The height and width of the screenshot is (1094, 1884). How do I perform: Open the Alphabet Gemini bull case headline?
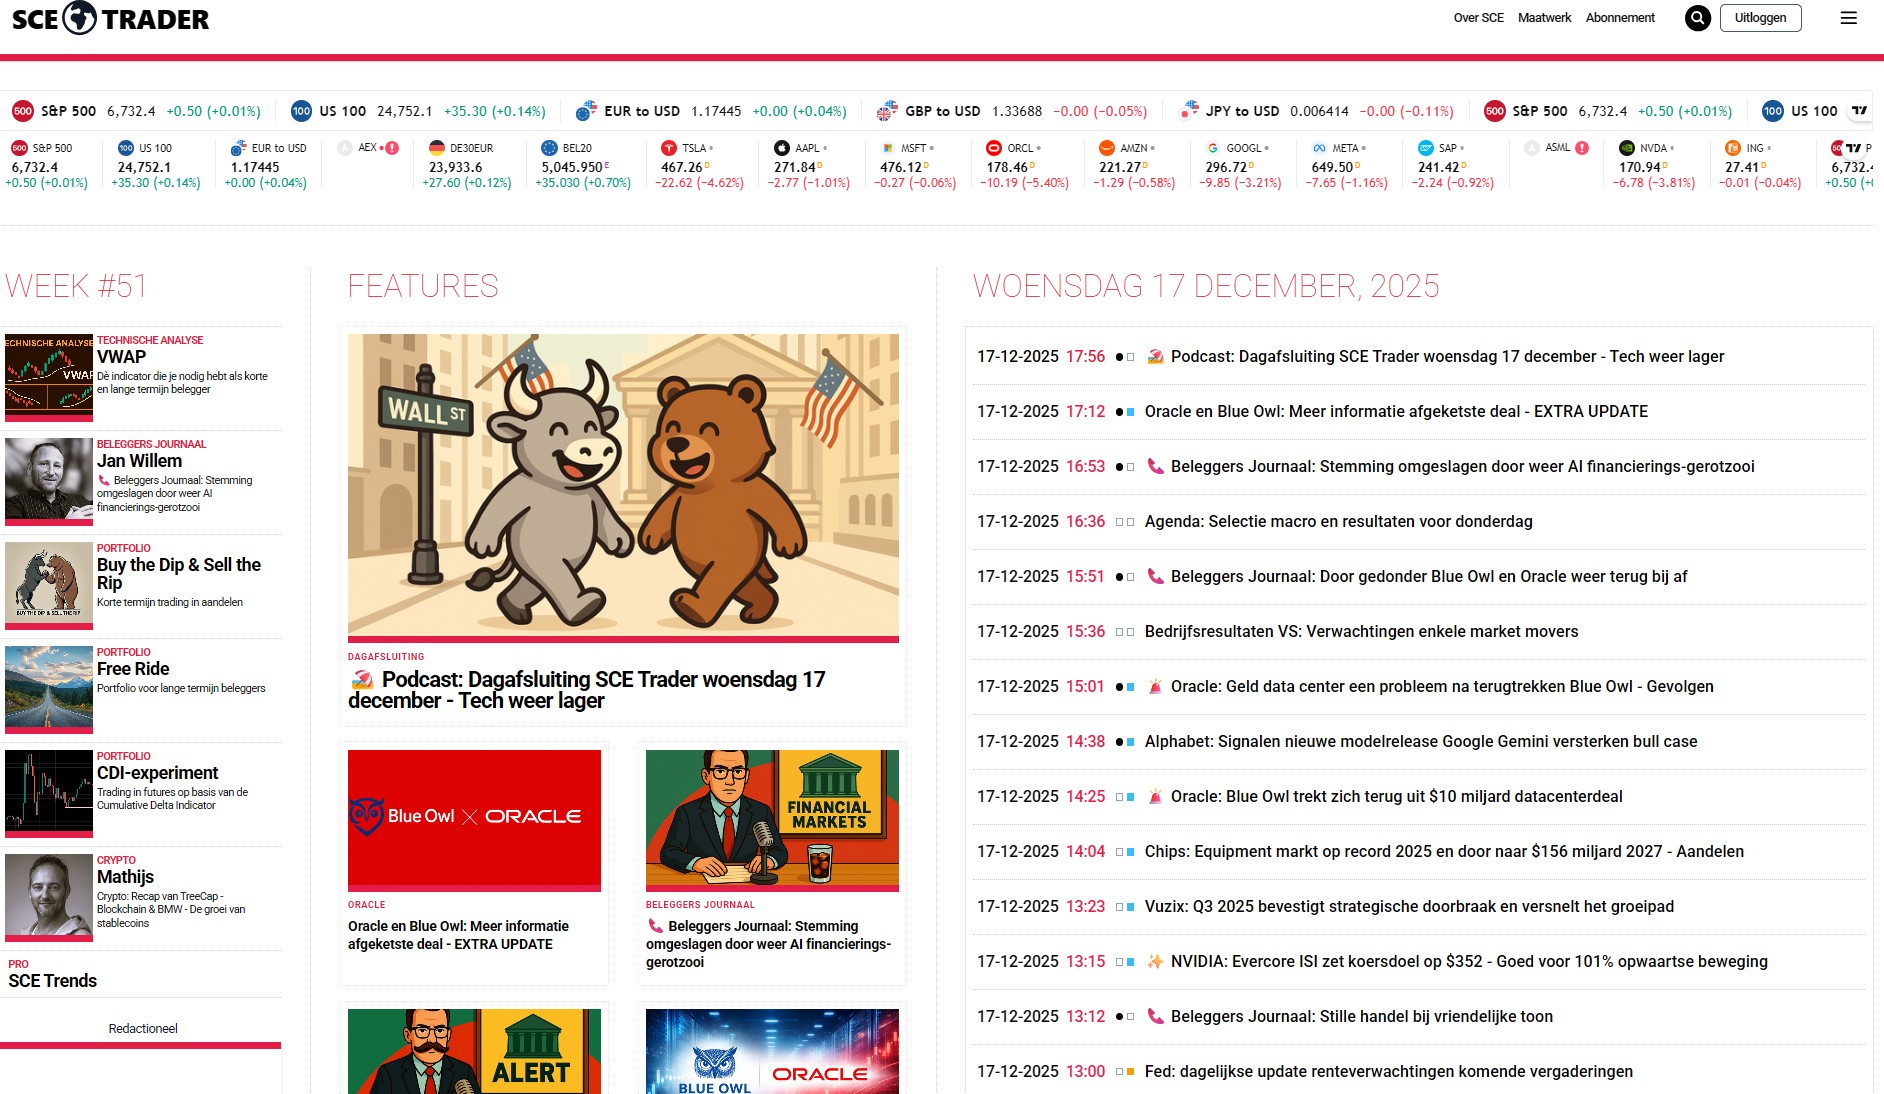(x=1421, y=741)
